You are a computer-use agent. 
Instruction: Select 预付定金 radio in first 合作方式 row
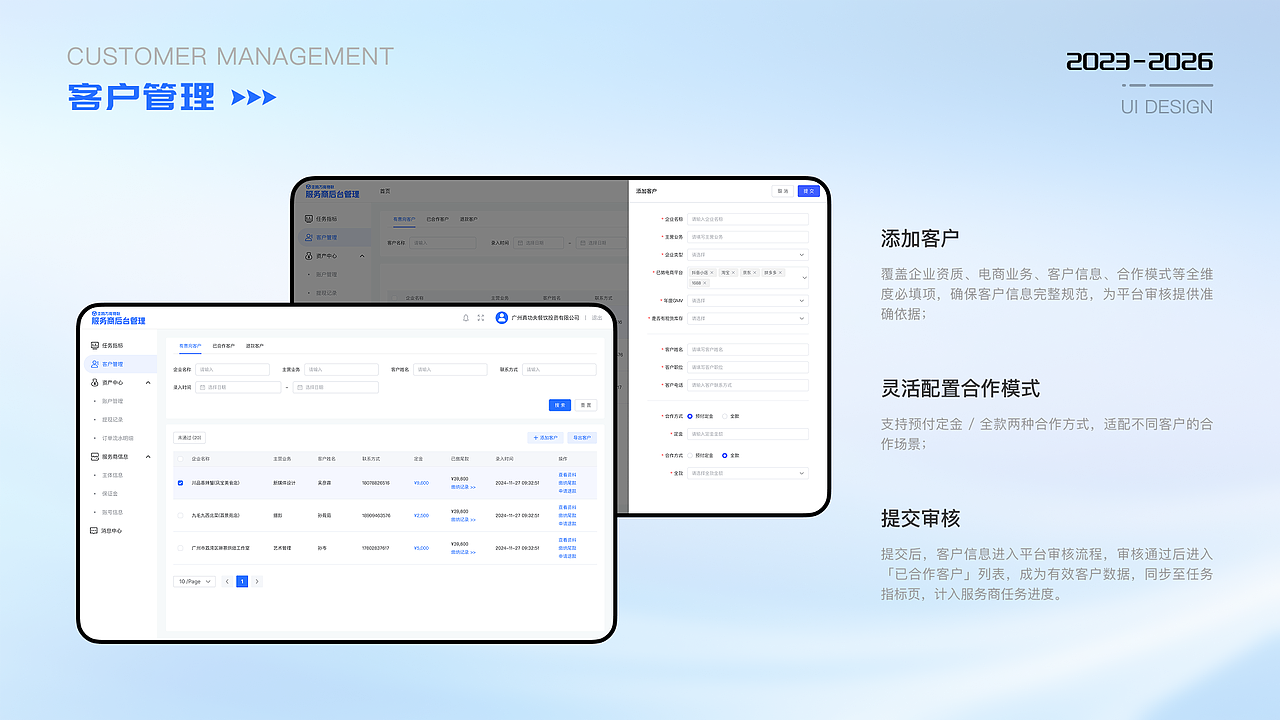tap(690, 416)
